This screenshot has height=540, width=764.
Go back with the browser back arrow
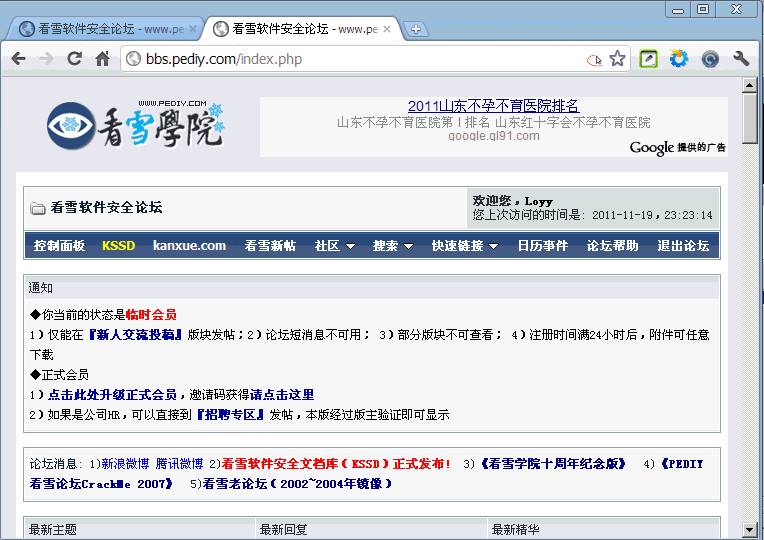click(19, 59)
